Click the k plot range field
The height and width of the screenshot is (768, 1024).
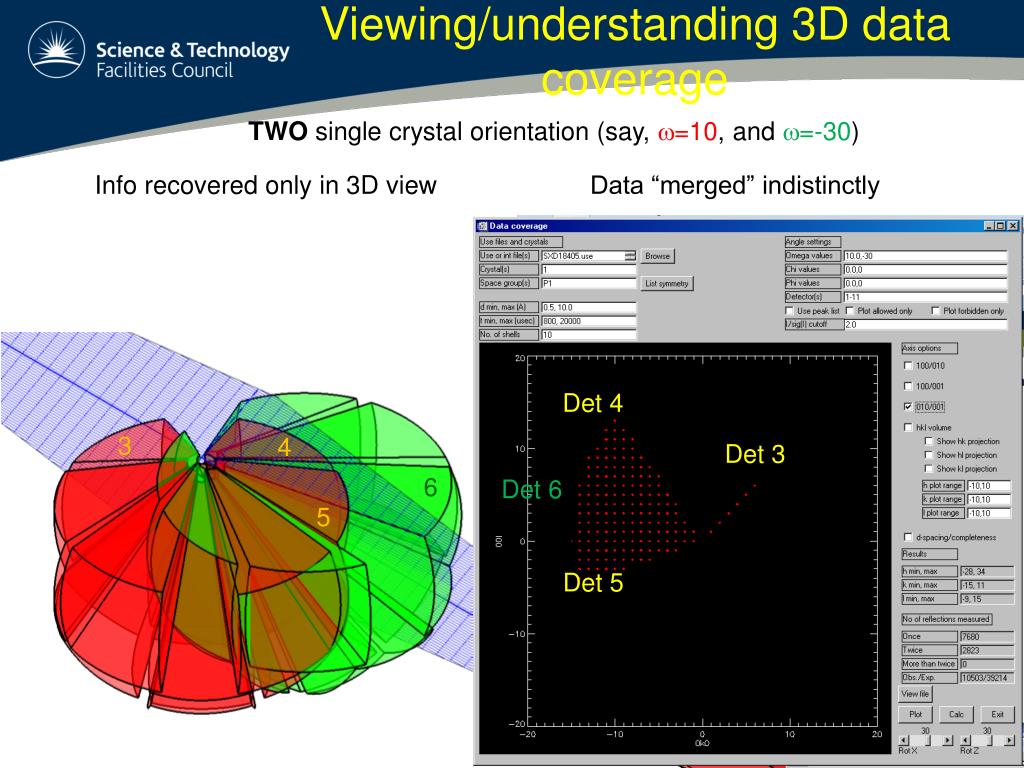pos(989,500)
